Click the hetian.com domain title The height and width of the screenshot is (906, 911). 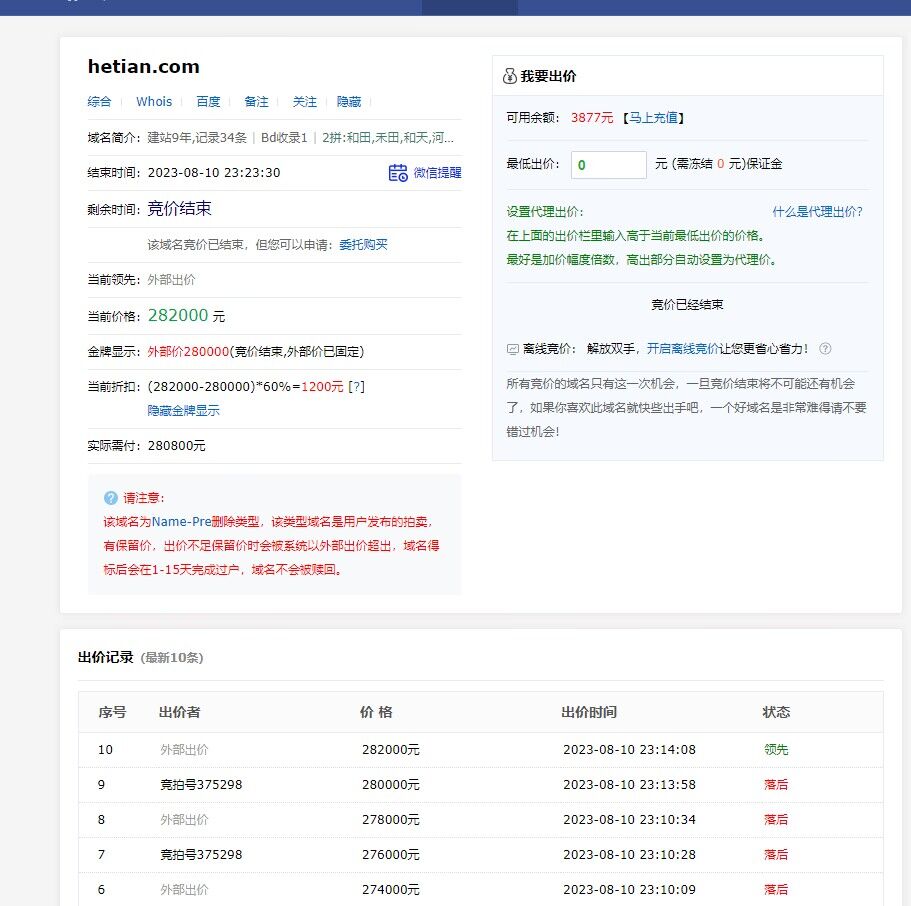point(144,67)
